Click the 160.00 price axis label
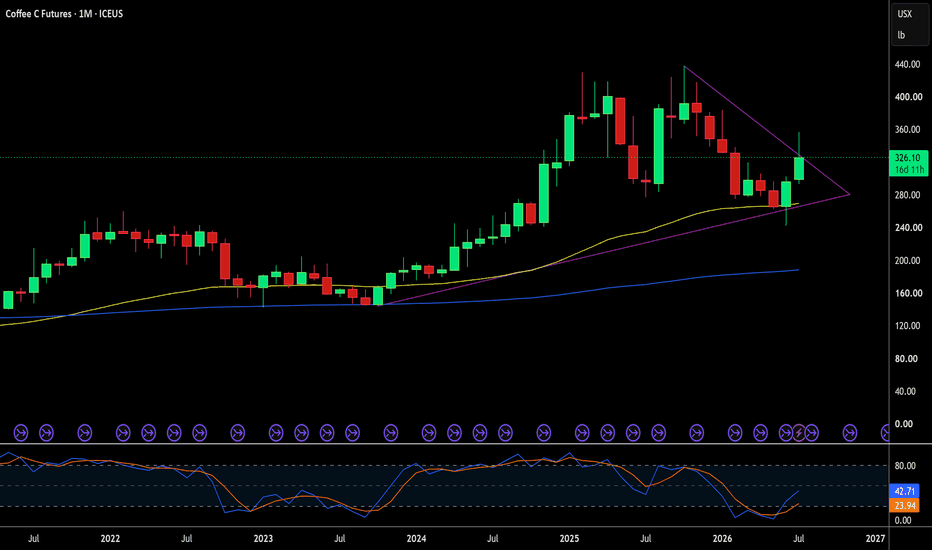932x550 pixels. (x=908, y=293)
